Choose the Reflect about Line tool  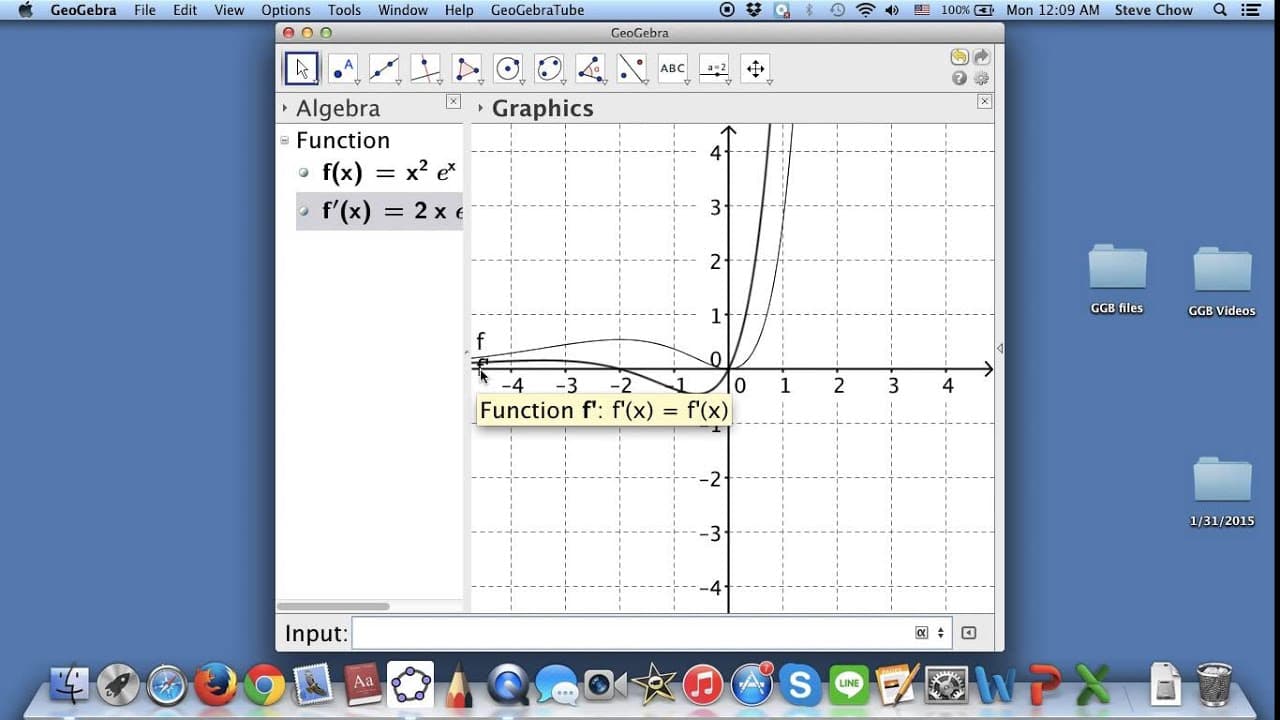point(632,68)
